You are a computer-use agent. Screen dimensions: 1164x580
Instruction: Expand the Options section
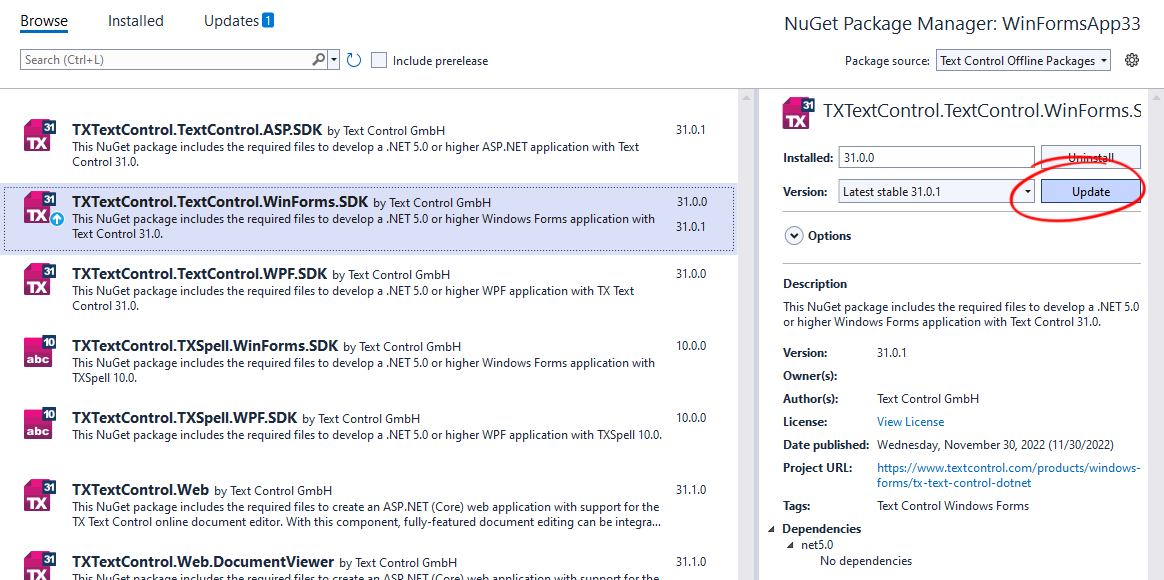(794, 235)
